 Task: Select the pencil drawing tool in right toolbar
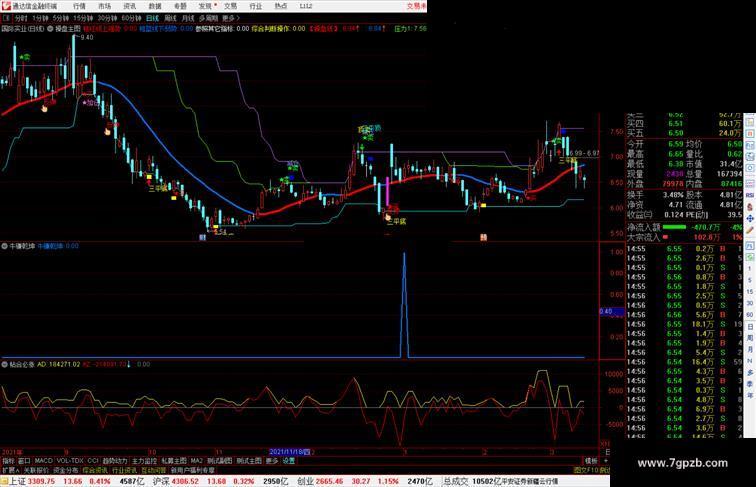coord(750,230)
